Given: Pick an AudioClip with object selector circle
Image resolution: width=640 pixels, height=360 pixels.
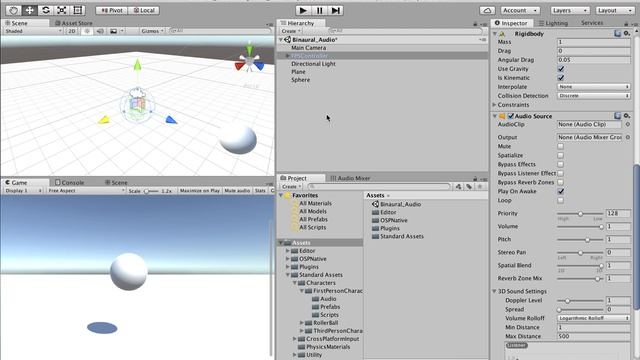Looking at the screenshot, I should pyautogui.click(x=627, y=124).
